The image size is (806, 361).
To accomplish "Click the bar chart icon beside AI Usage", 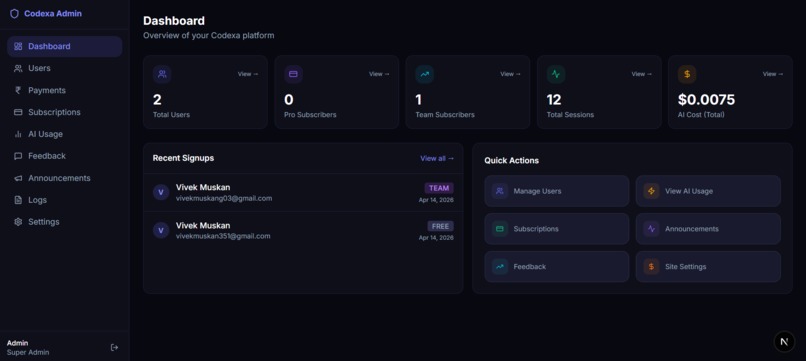I will pyautogui.click(x=18, y=134).
